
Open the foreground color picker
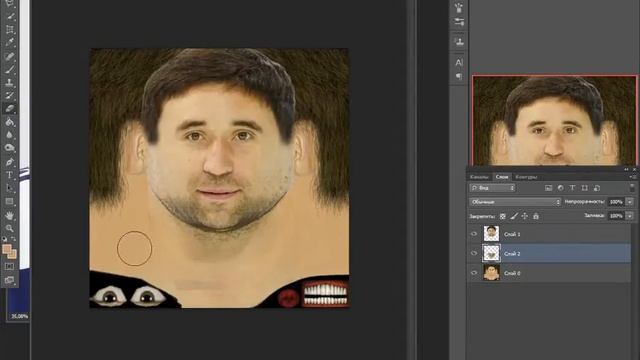tap(7, 249)
